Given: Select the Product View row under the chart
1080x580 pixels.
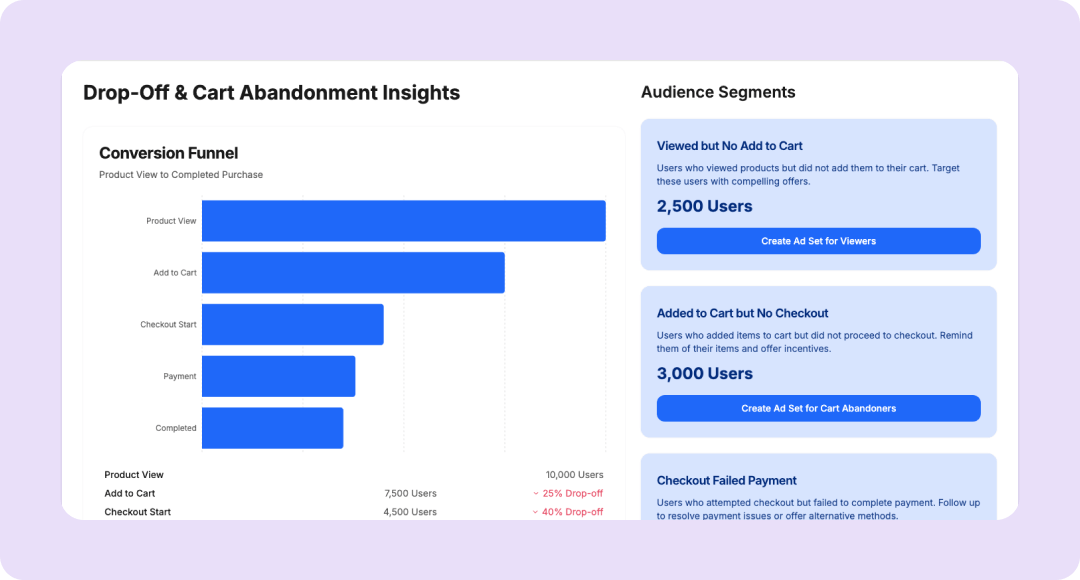Looking at the screenshot, I should 134,475.
